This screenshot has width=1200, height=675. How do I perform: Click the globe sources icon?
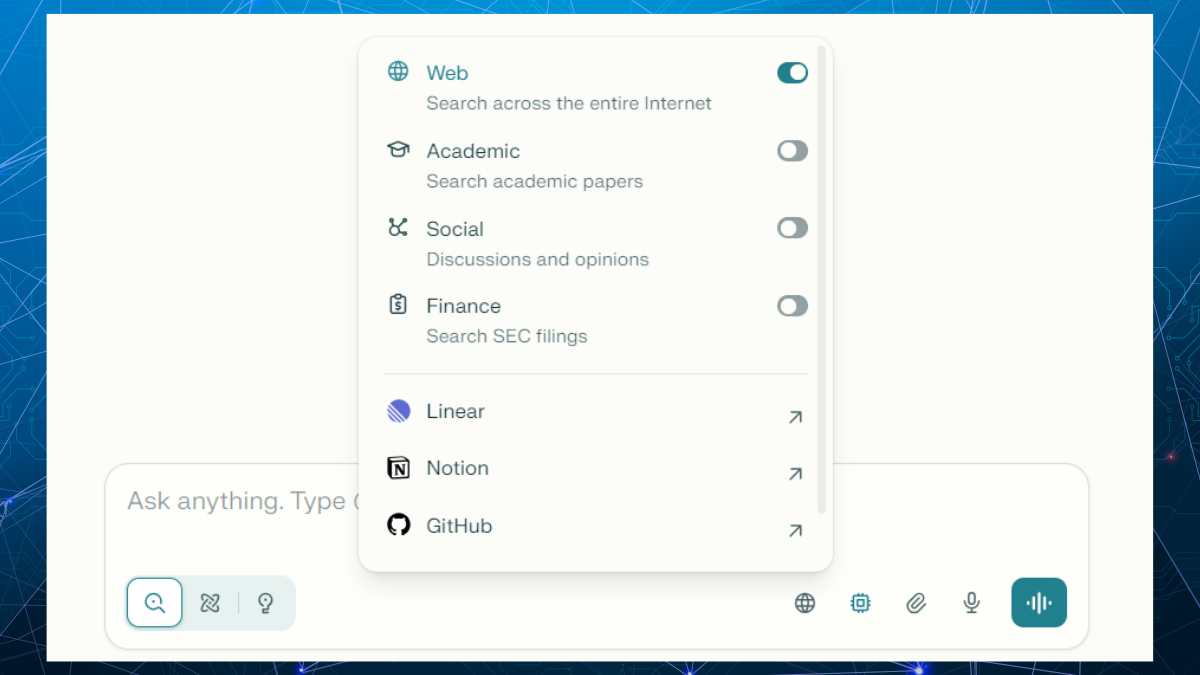805,603
